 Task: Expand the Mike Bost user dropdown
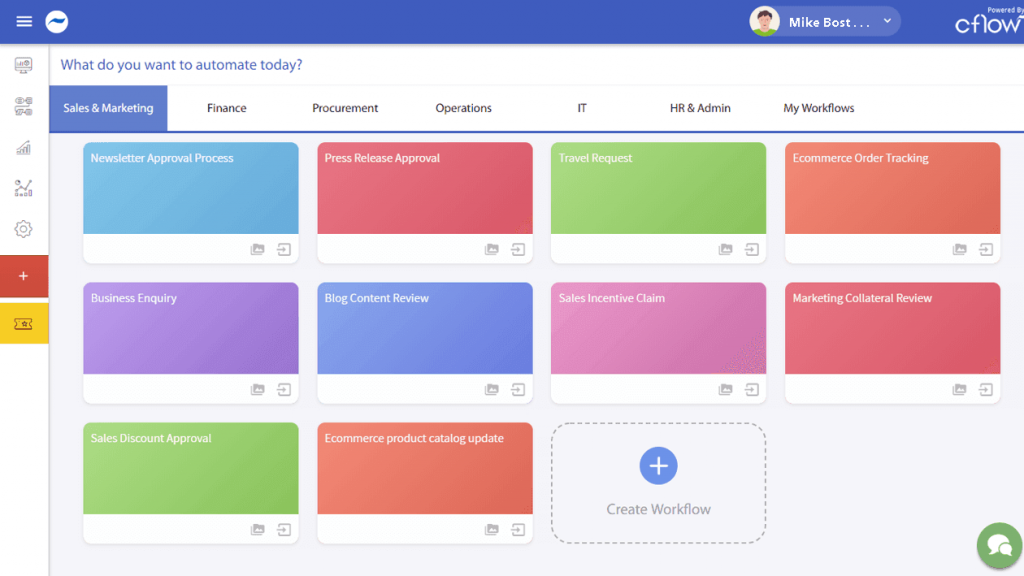(887, 21)
